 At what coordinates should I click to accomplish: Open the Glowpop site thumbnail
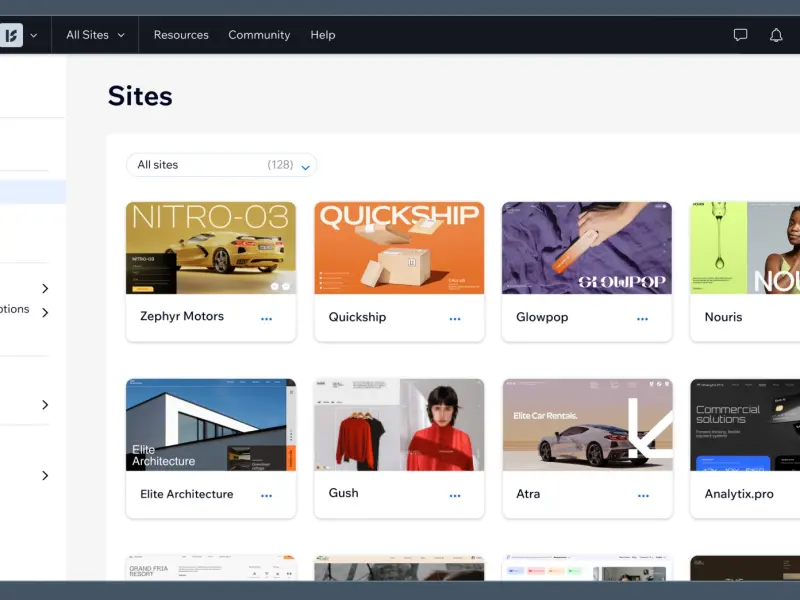click(587, 248)
